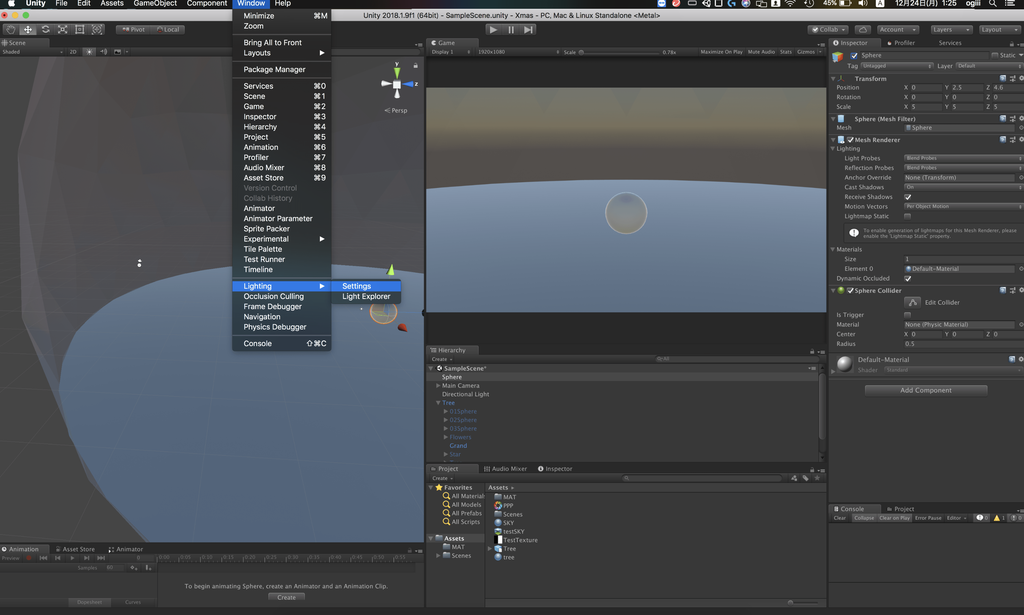Open Transform component help book icon
1024x615 pixels.
point(1003,78)
